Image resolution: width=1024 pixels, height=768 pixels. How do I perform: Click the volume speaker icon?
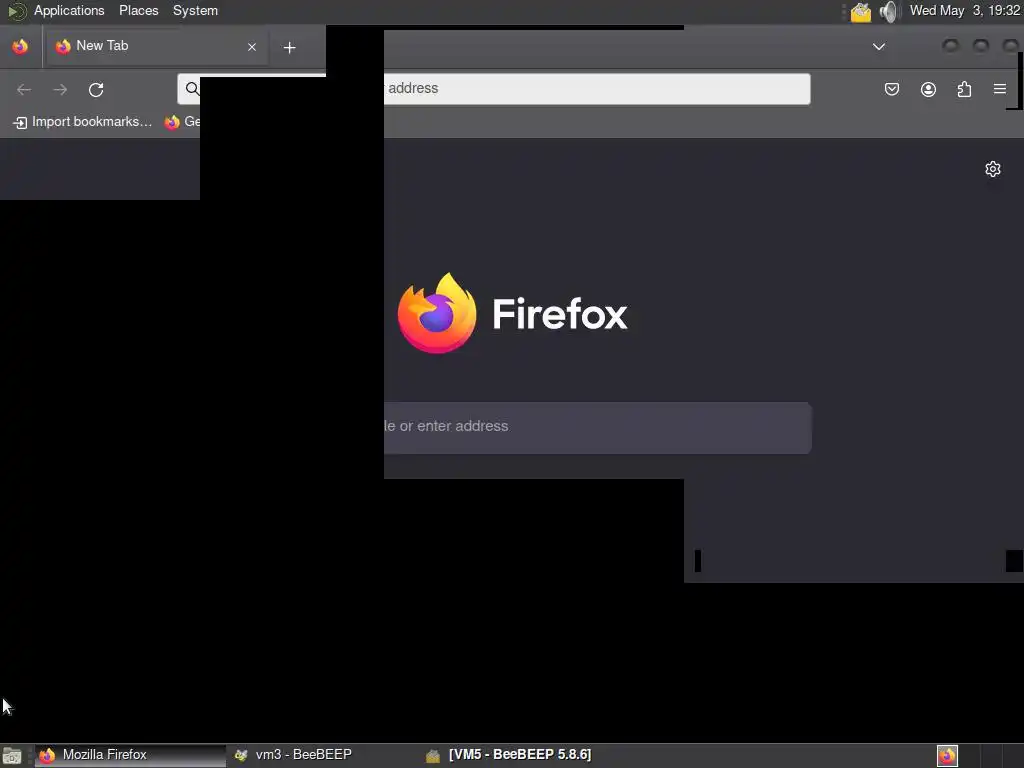click(888, 12)
